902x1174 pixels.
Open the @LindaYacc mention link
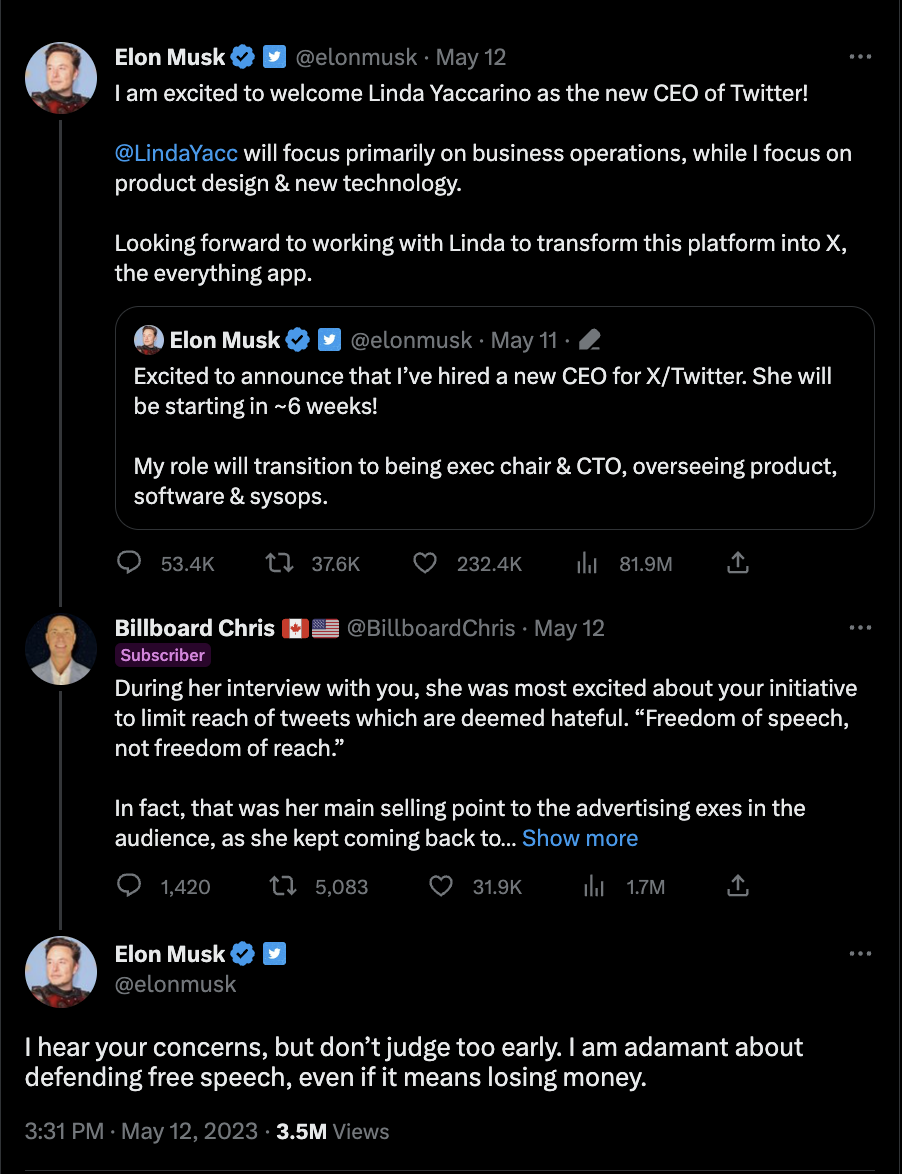176,153
